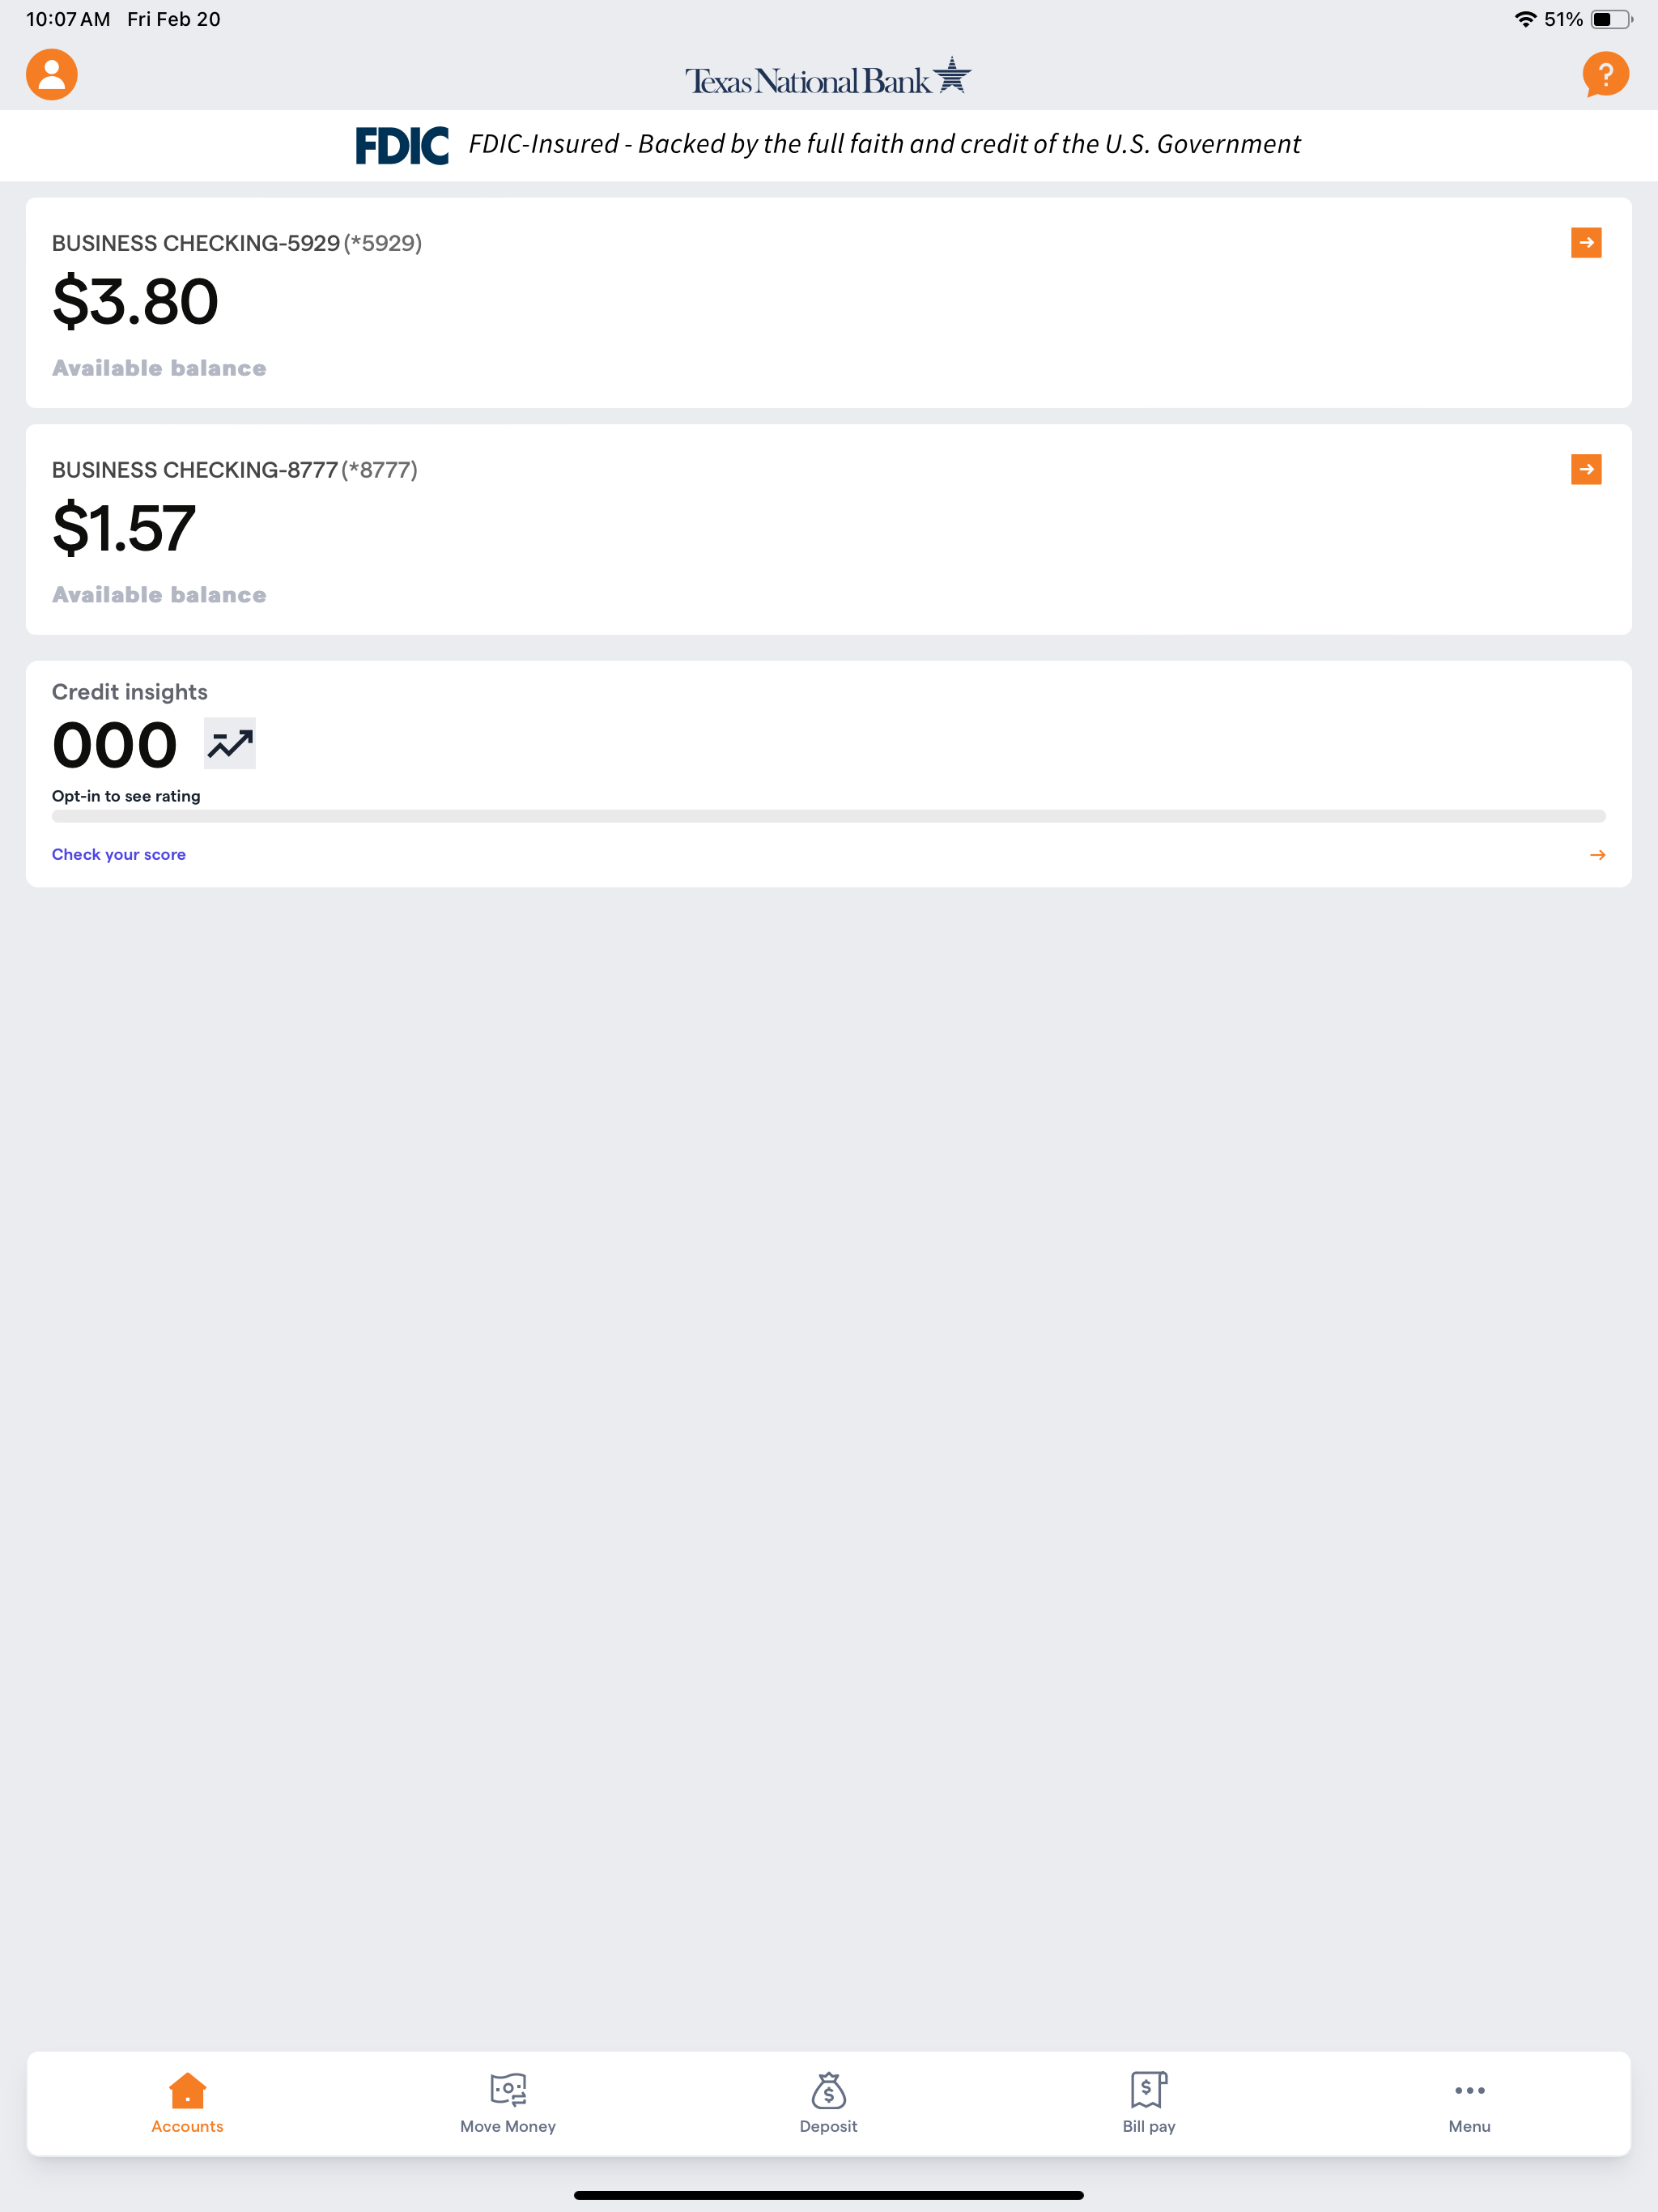Open Business Checking-8777 arrow button
Image resolution: width=1658 pixels, height=2212 pixels.
point(1586,469)
